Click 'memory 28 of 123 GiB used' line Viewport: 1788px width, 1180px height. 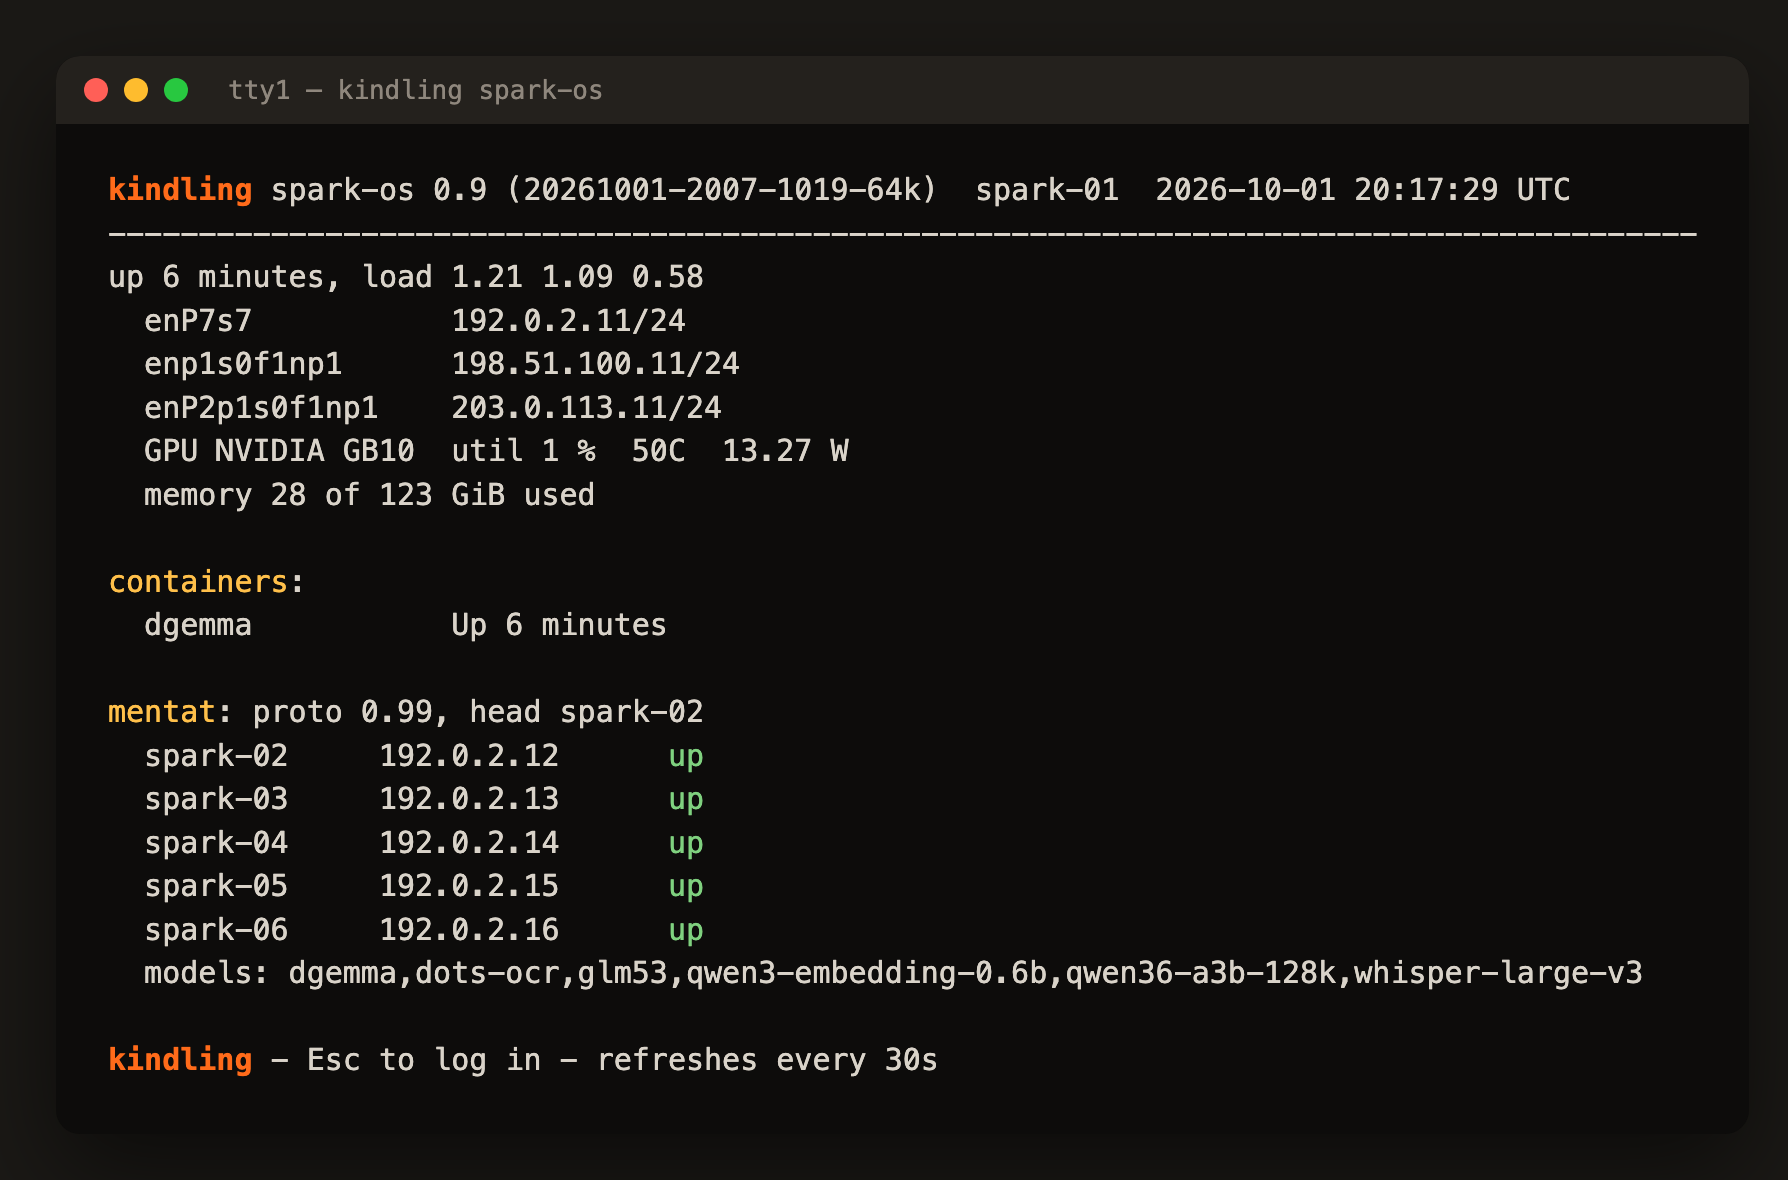pos(369,495)
